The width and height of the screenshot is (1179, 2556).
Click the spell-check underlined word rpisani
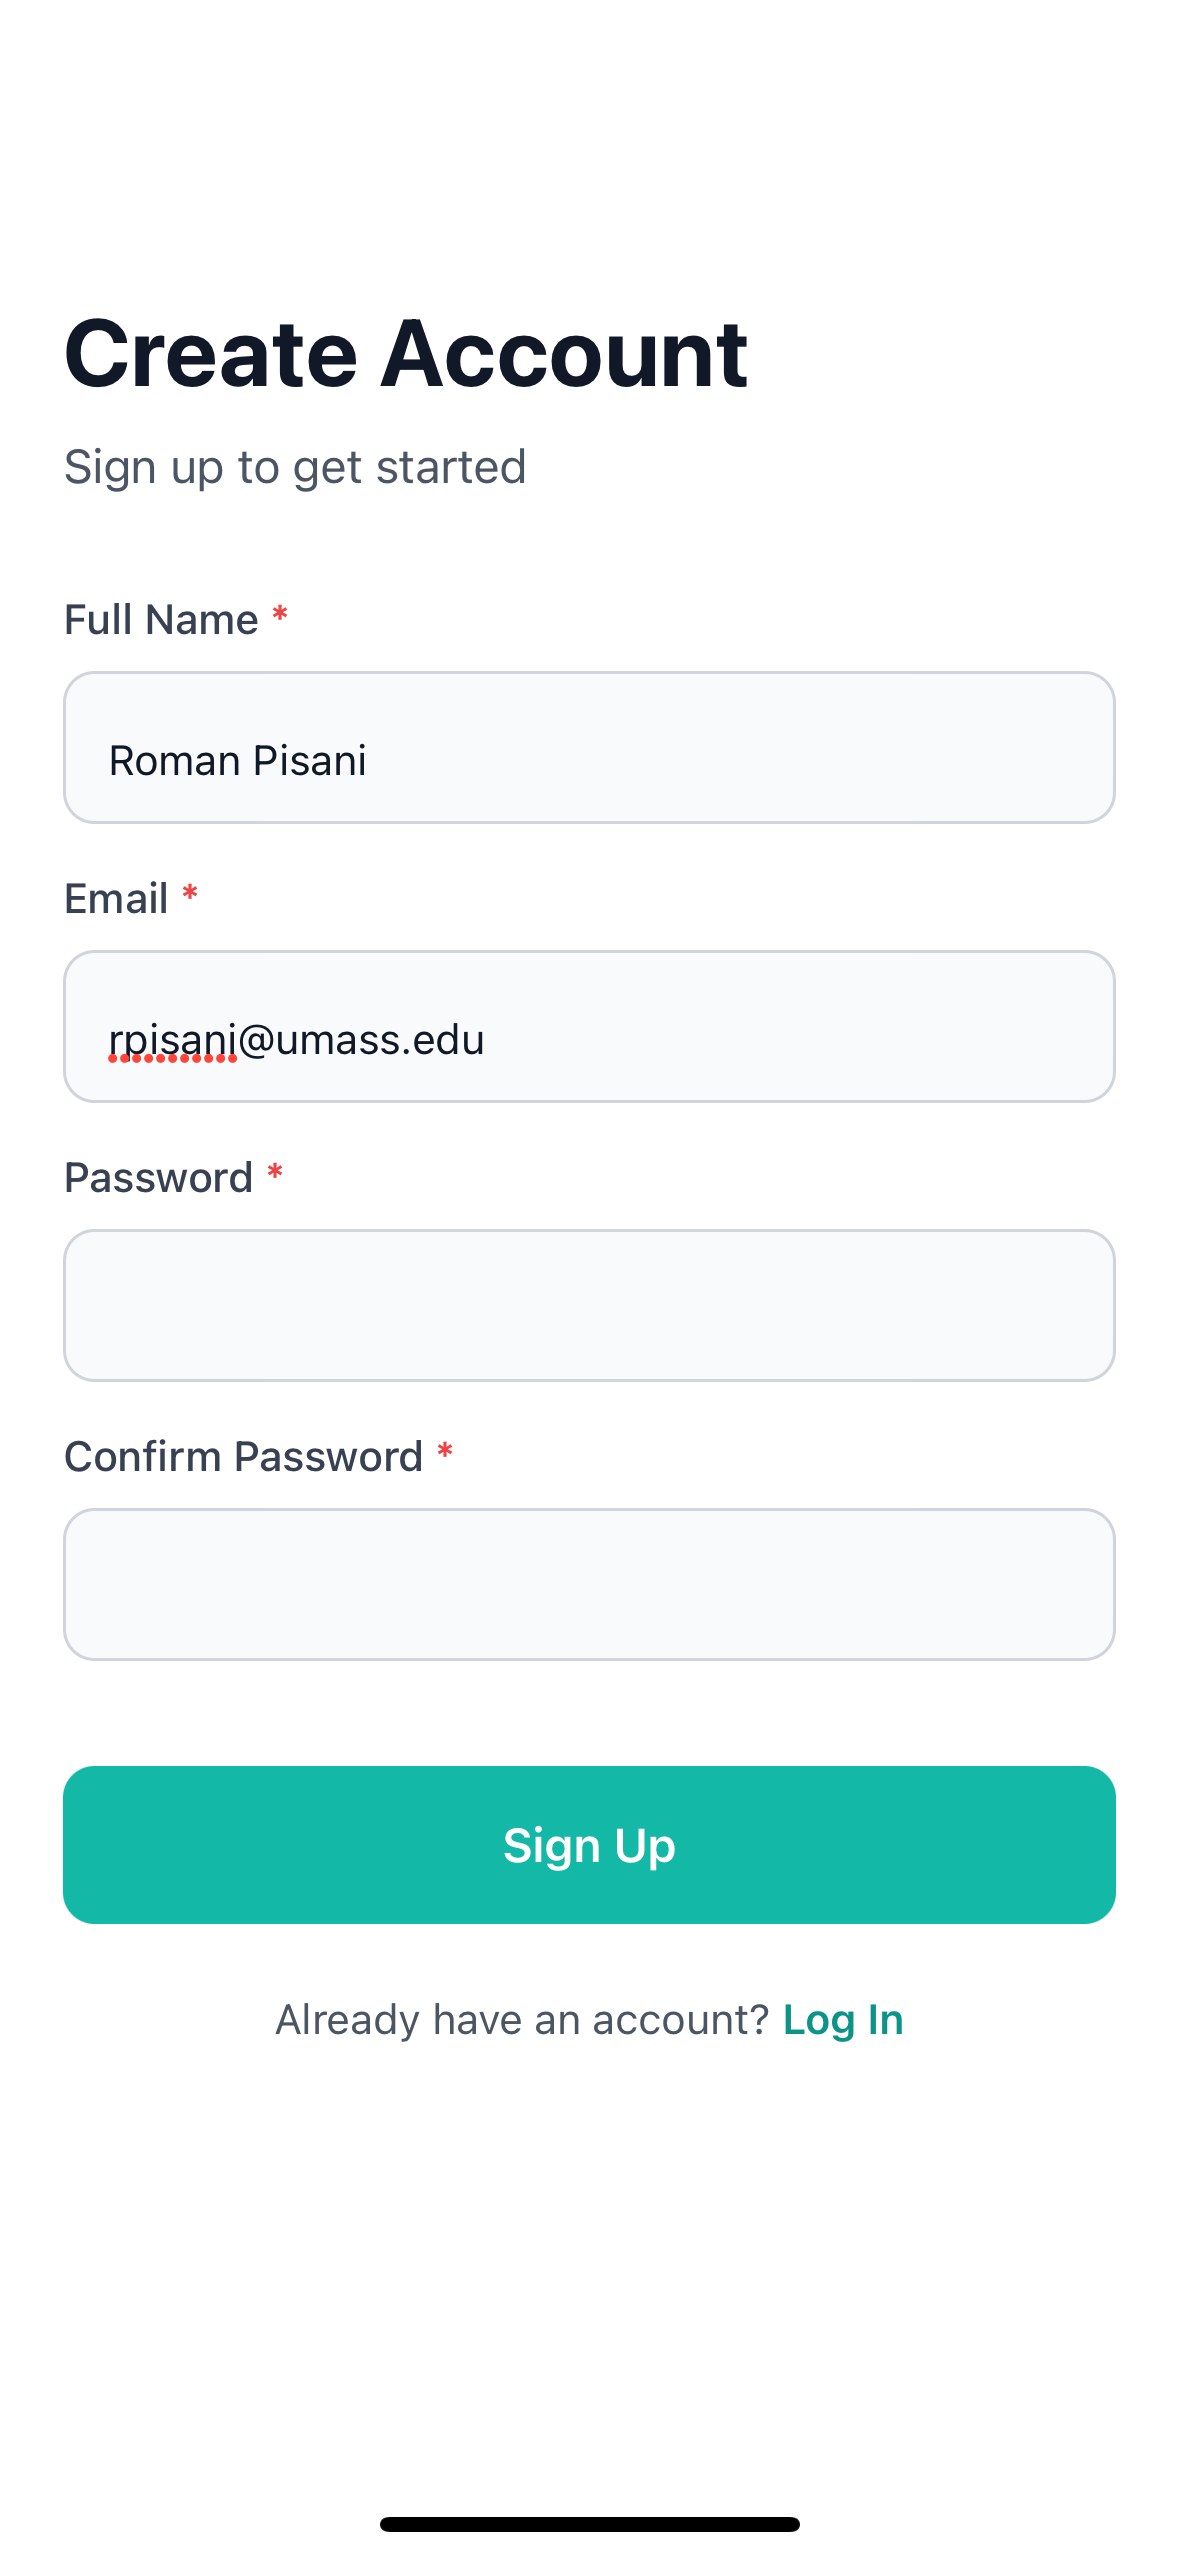[172, 1040]
